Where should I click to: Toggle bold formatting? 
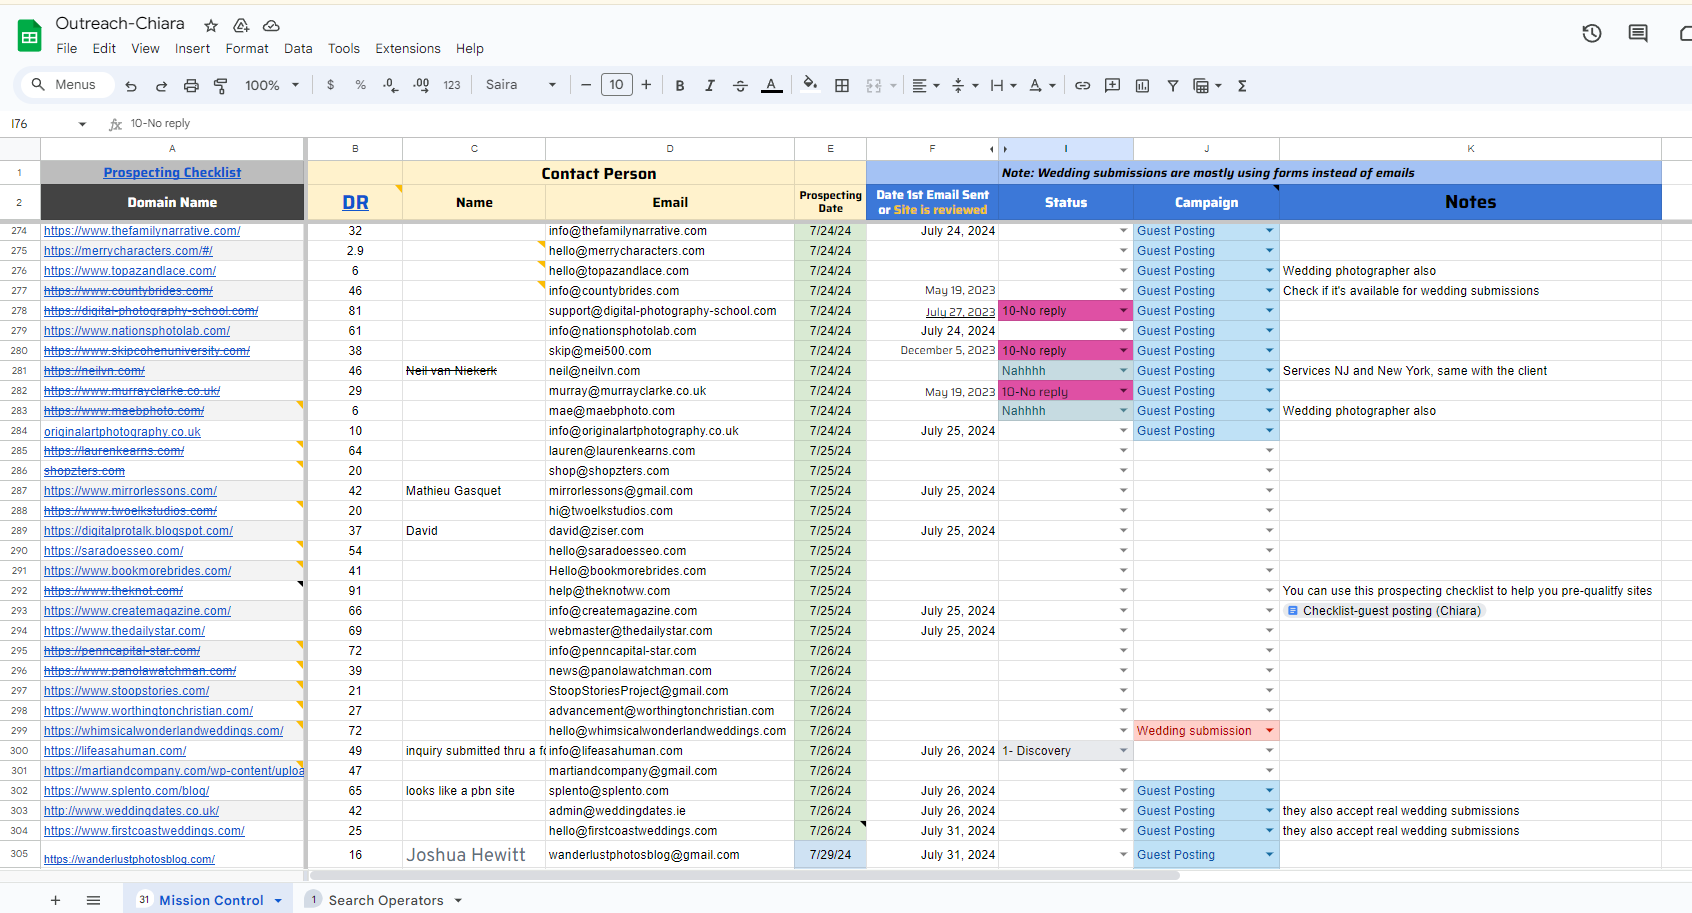coord(680,86)
